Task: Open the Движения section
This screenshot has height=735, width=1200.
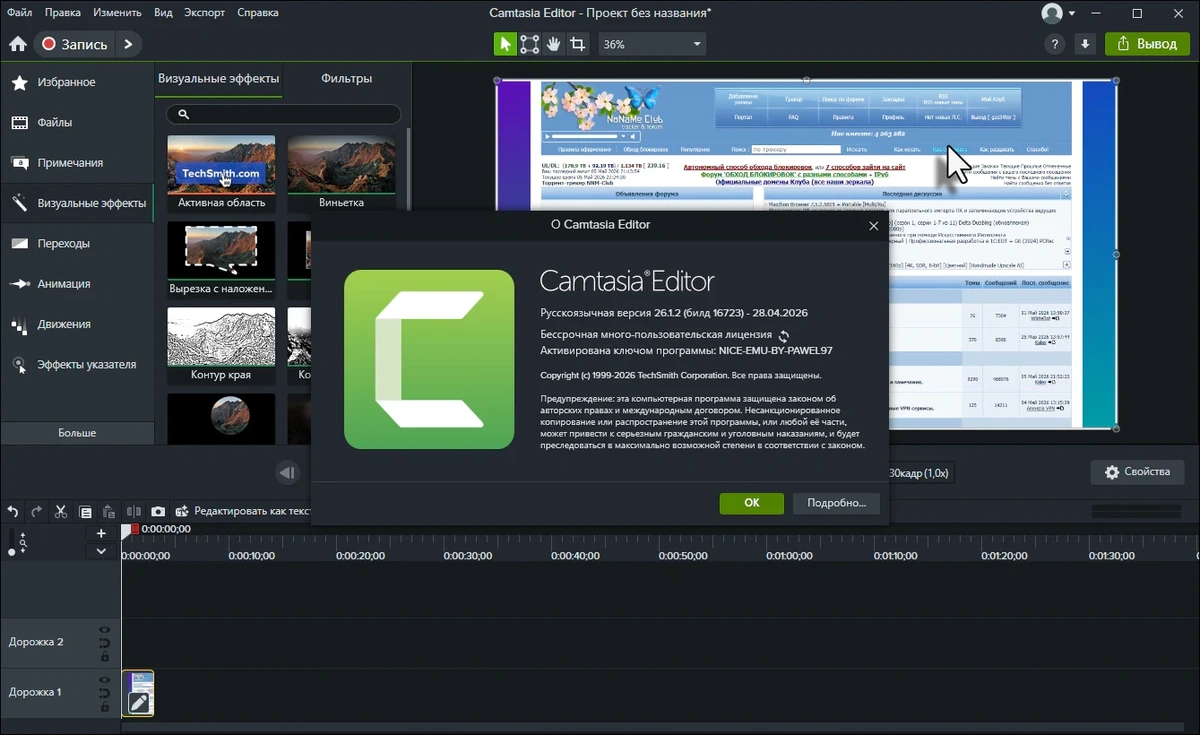Action: [76, 324]
